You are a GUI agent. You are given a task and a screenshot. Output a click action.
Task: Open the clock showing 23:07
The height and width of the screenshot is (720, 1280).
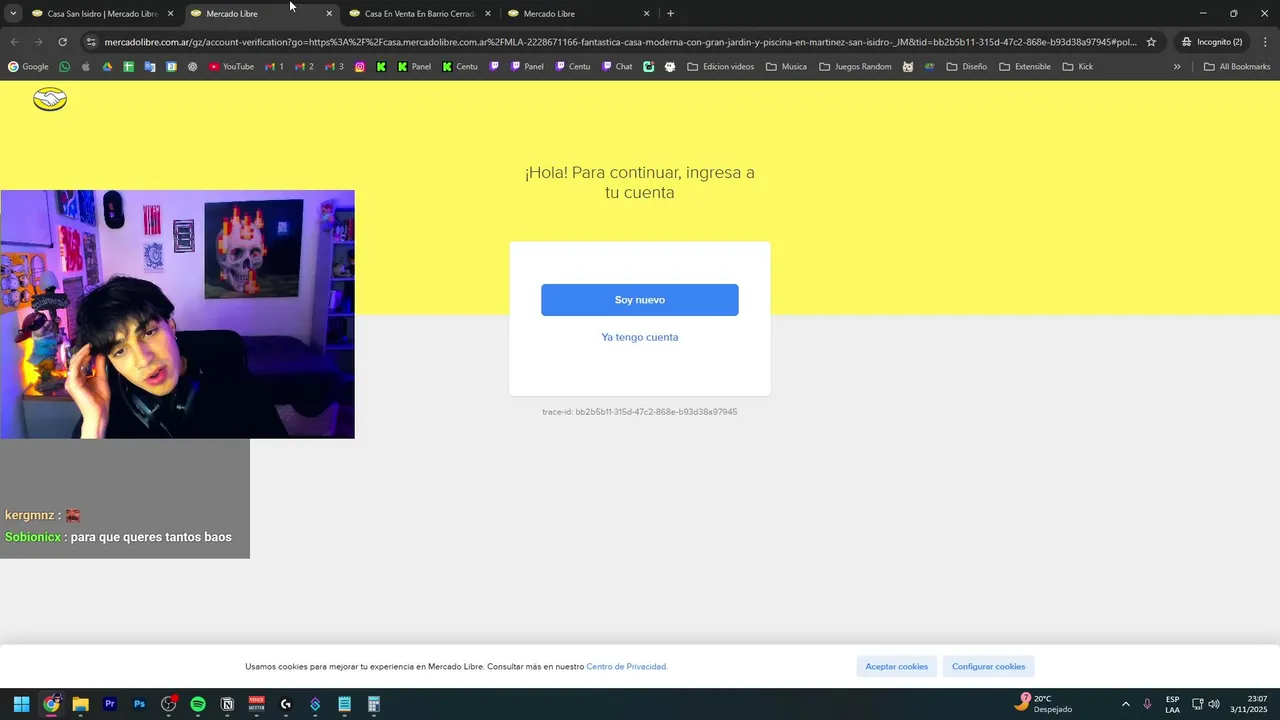click(x=1249, y=704)
